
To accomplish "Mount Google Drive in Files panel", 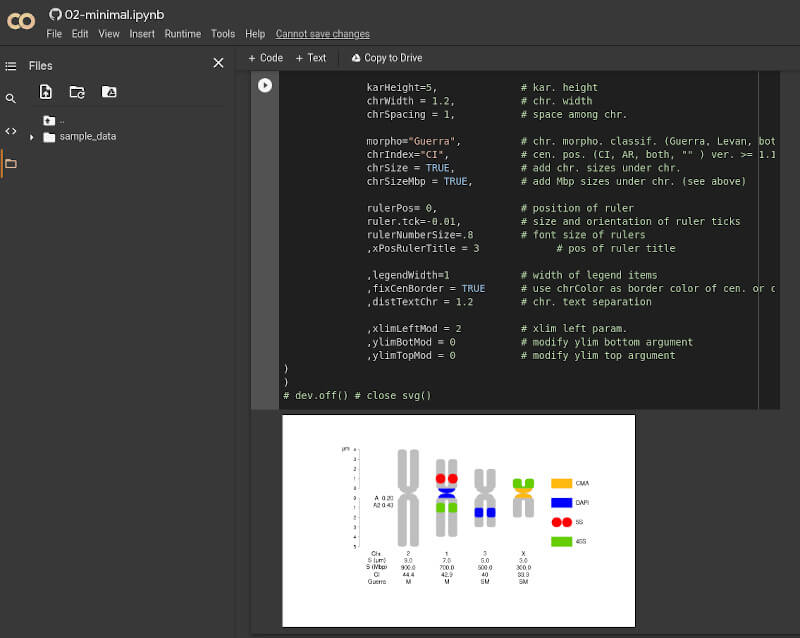I will (109, 92).
